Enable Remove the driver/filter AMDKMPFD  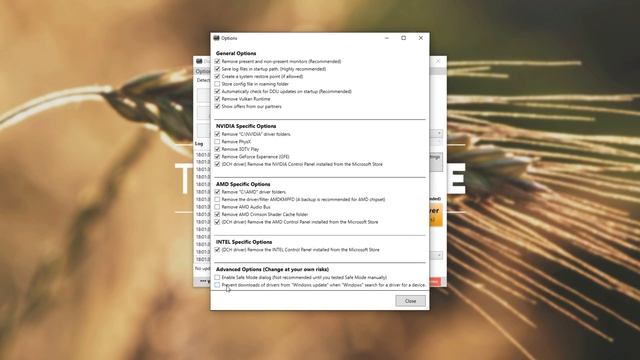217,199
